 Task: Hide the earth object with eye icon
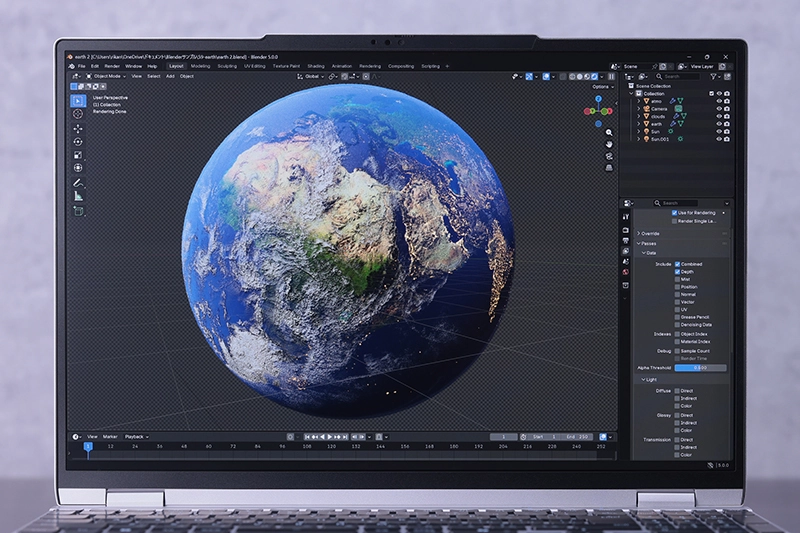[x=719, y=124]
